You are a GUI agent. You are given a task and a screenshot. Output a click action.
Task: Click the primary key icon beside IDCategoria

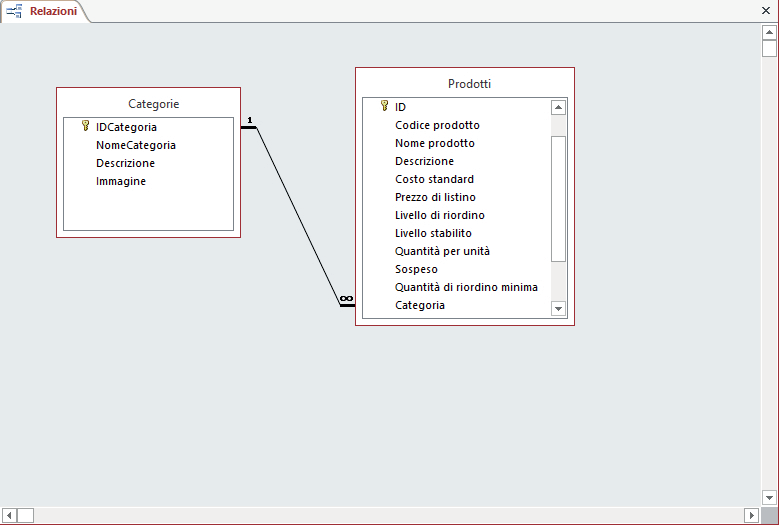(85, 126)
